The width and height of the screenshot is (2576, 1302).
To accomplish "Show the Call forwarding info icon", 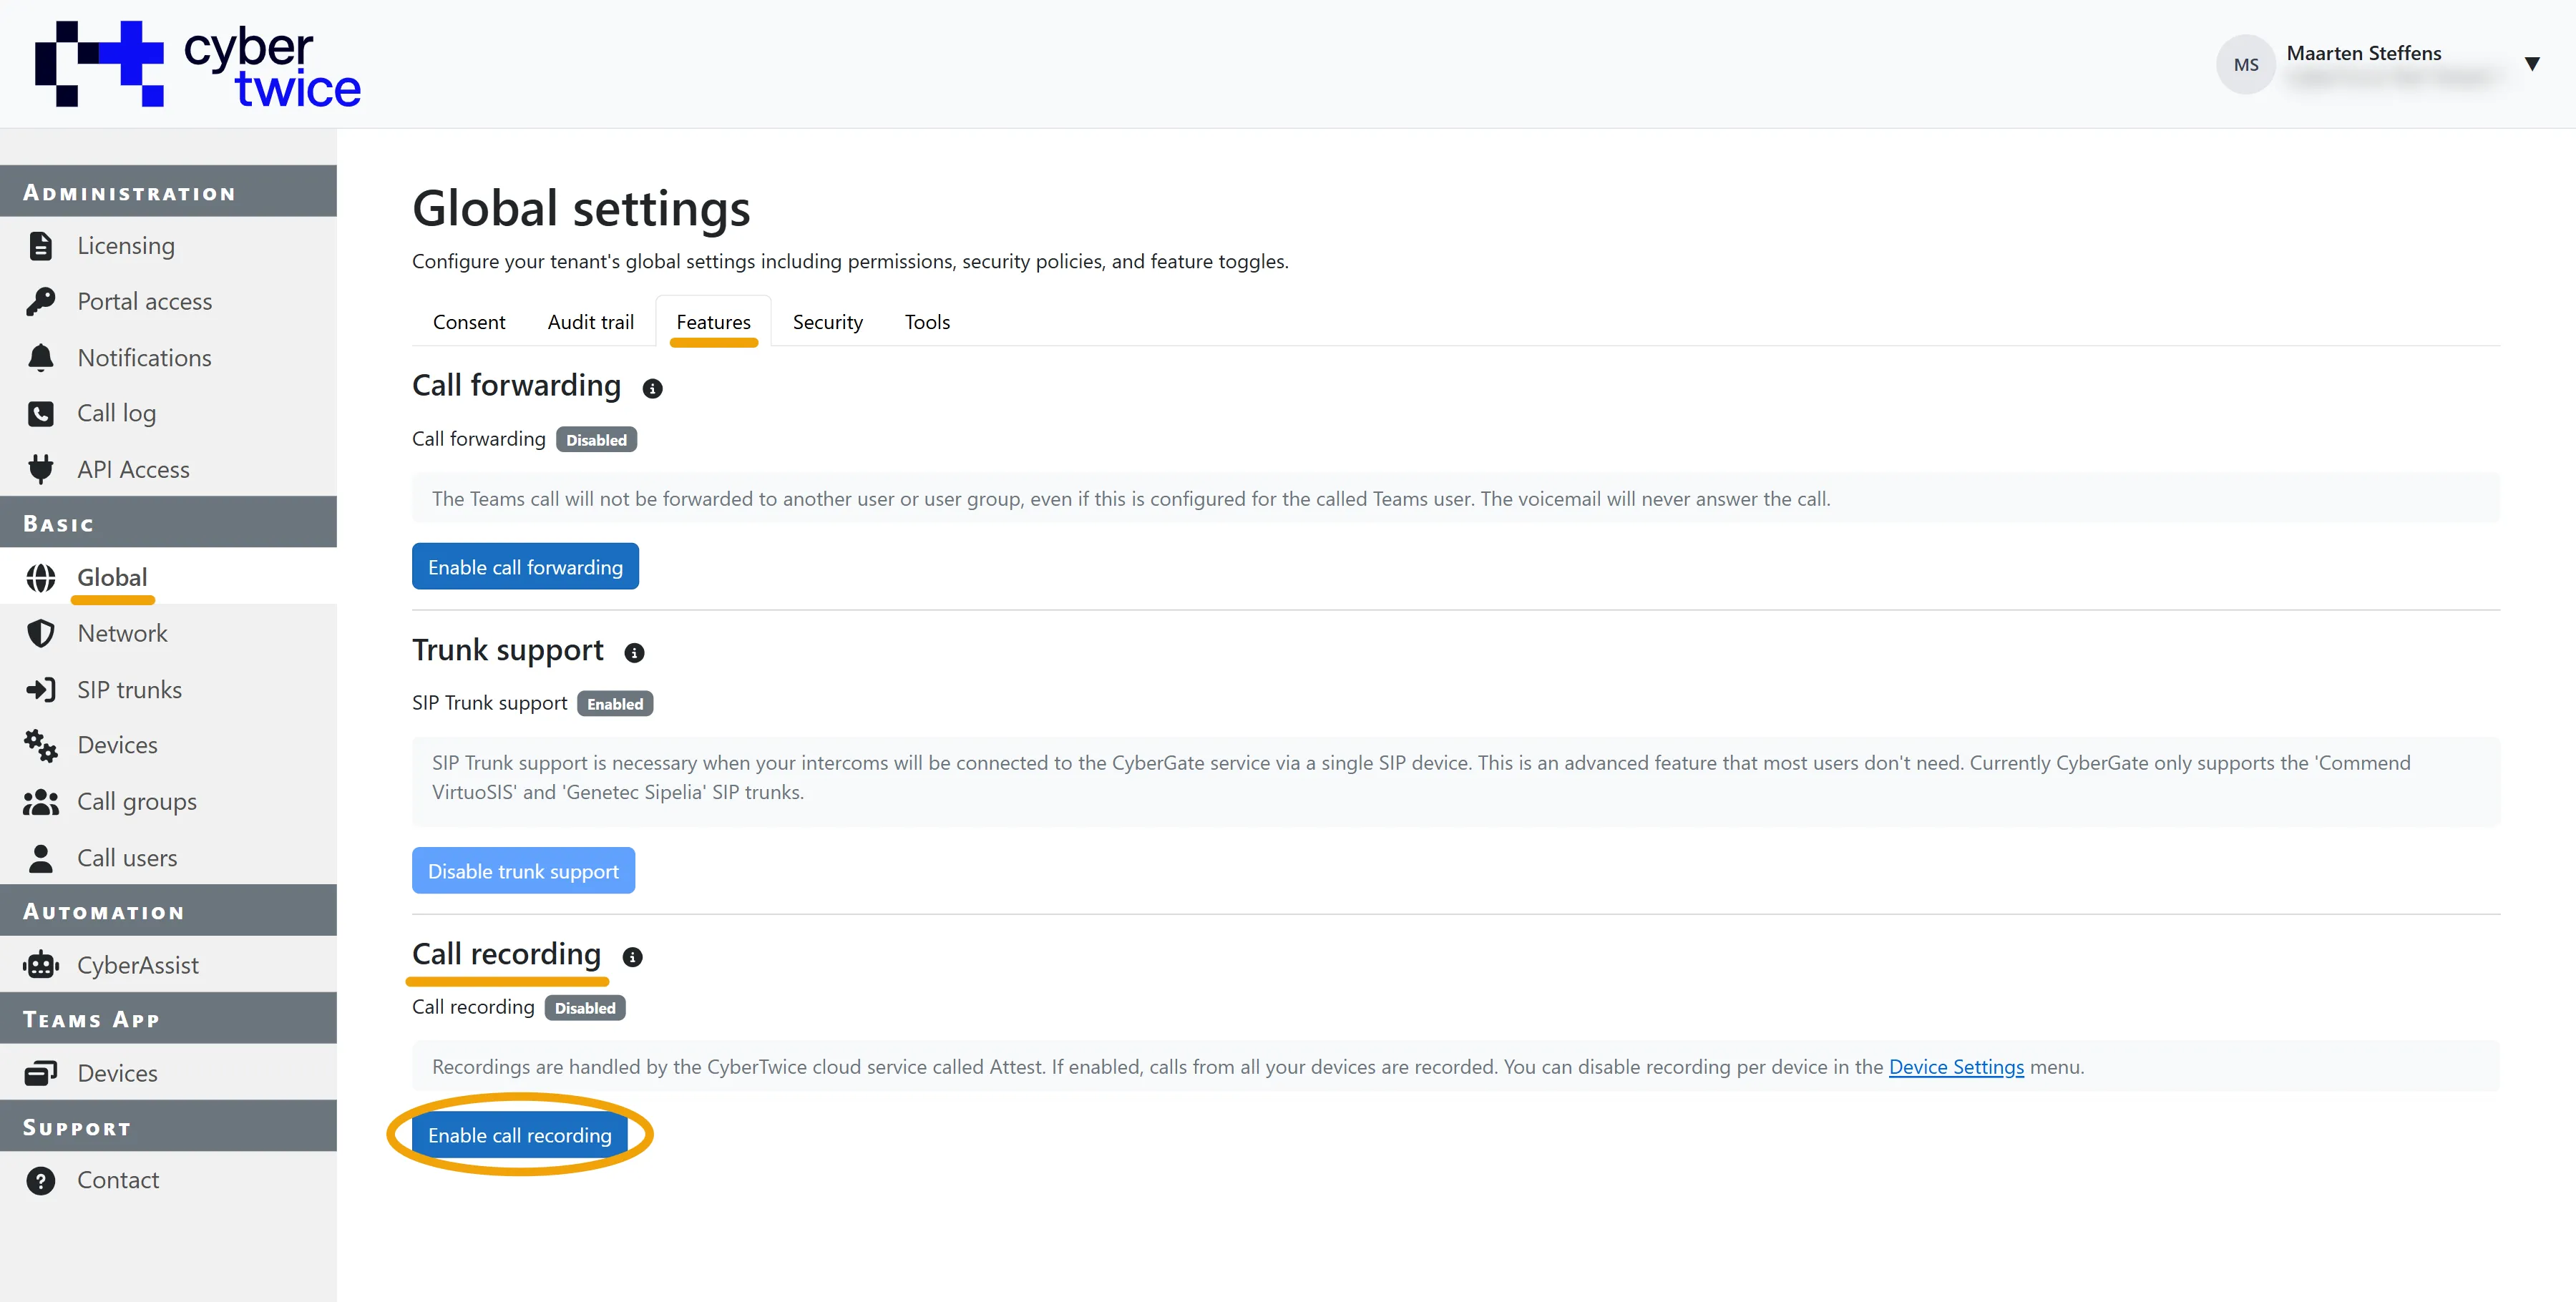I will click(x=652, y=389).
